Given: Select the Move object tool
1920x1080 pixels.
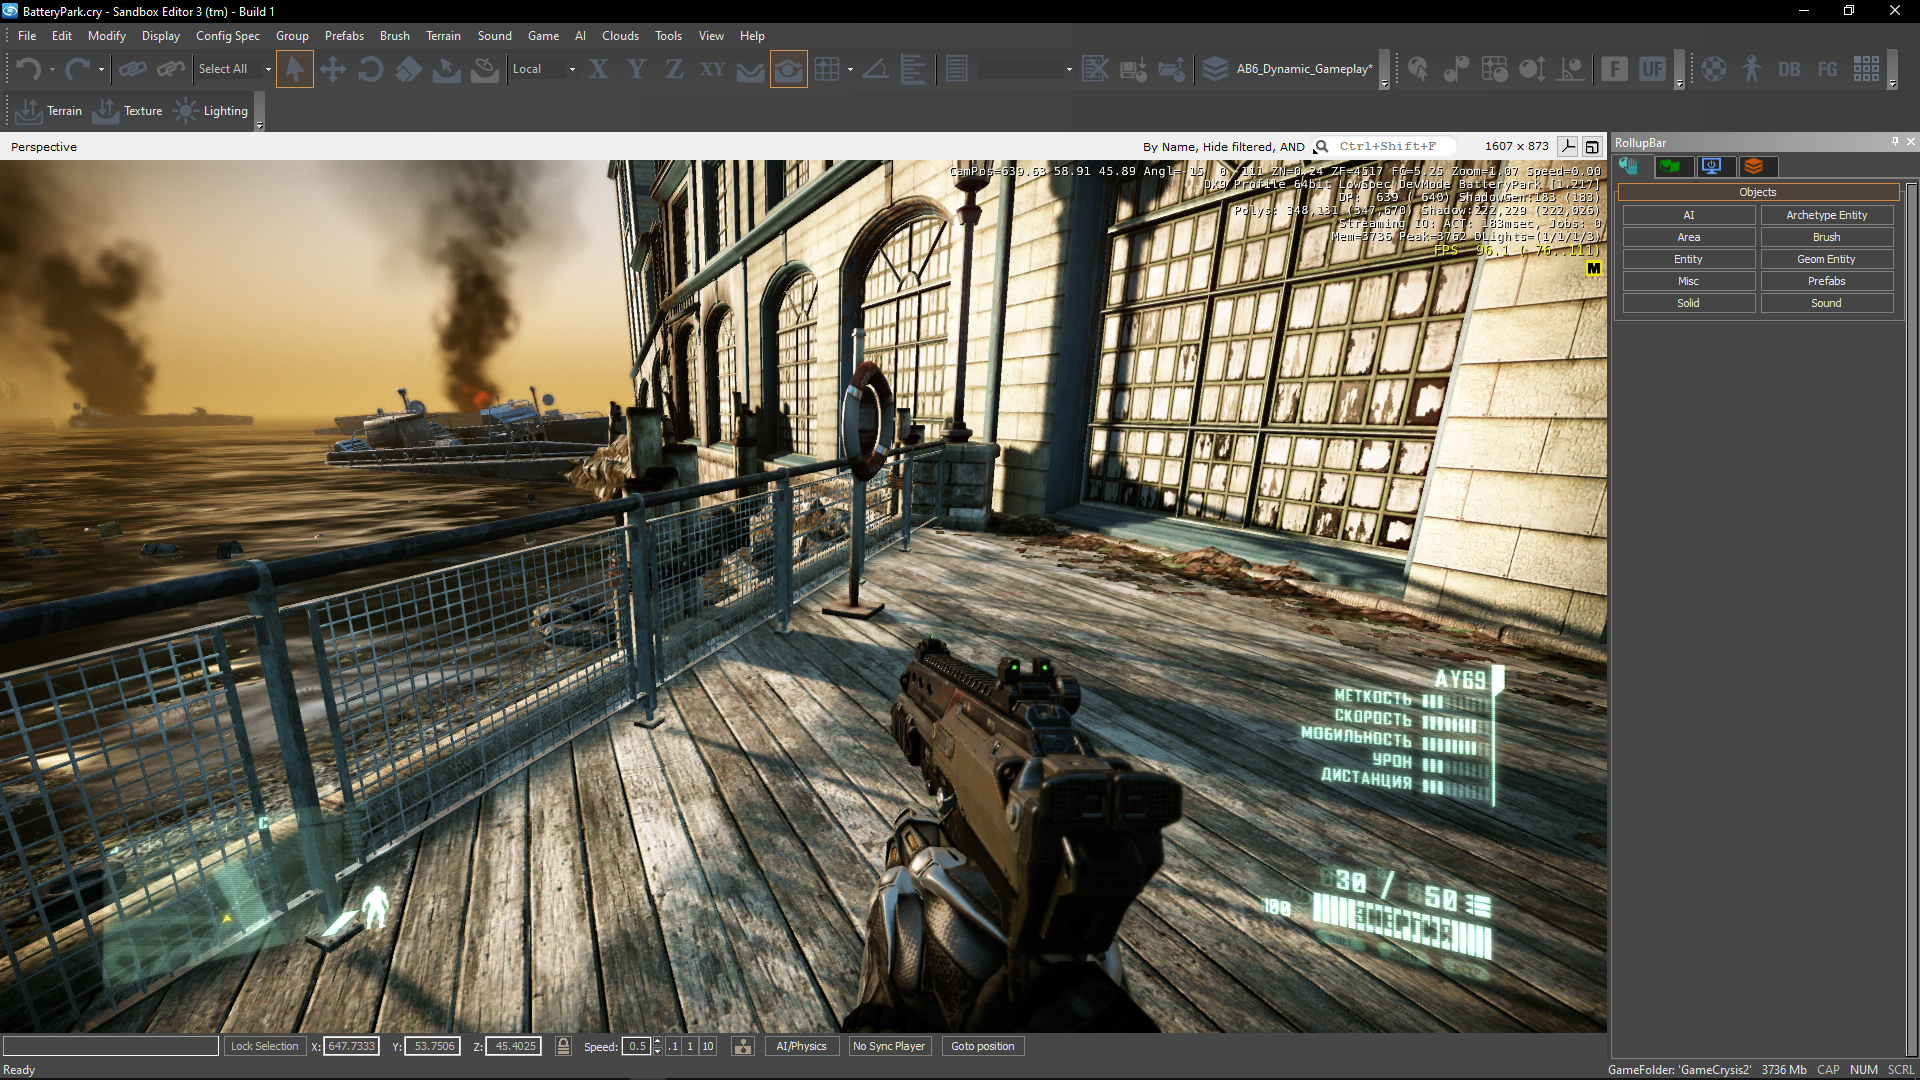Looking at the screenshot, I should [x=333, y=69].
